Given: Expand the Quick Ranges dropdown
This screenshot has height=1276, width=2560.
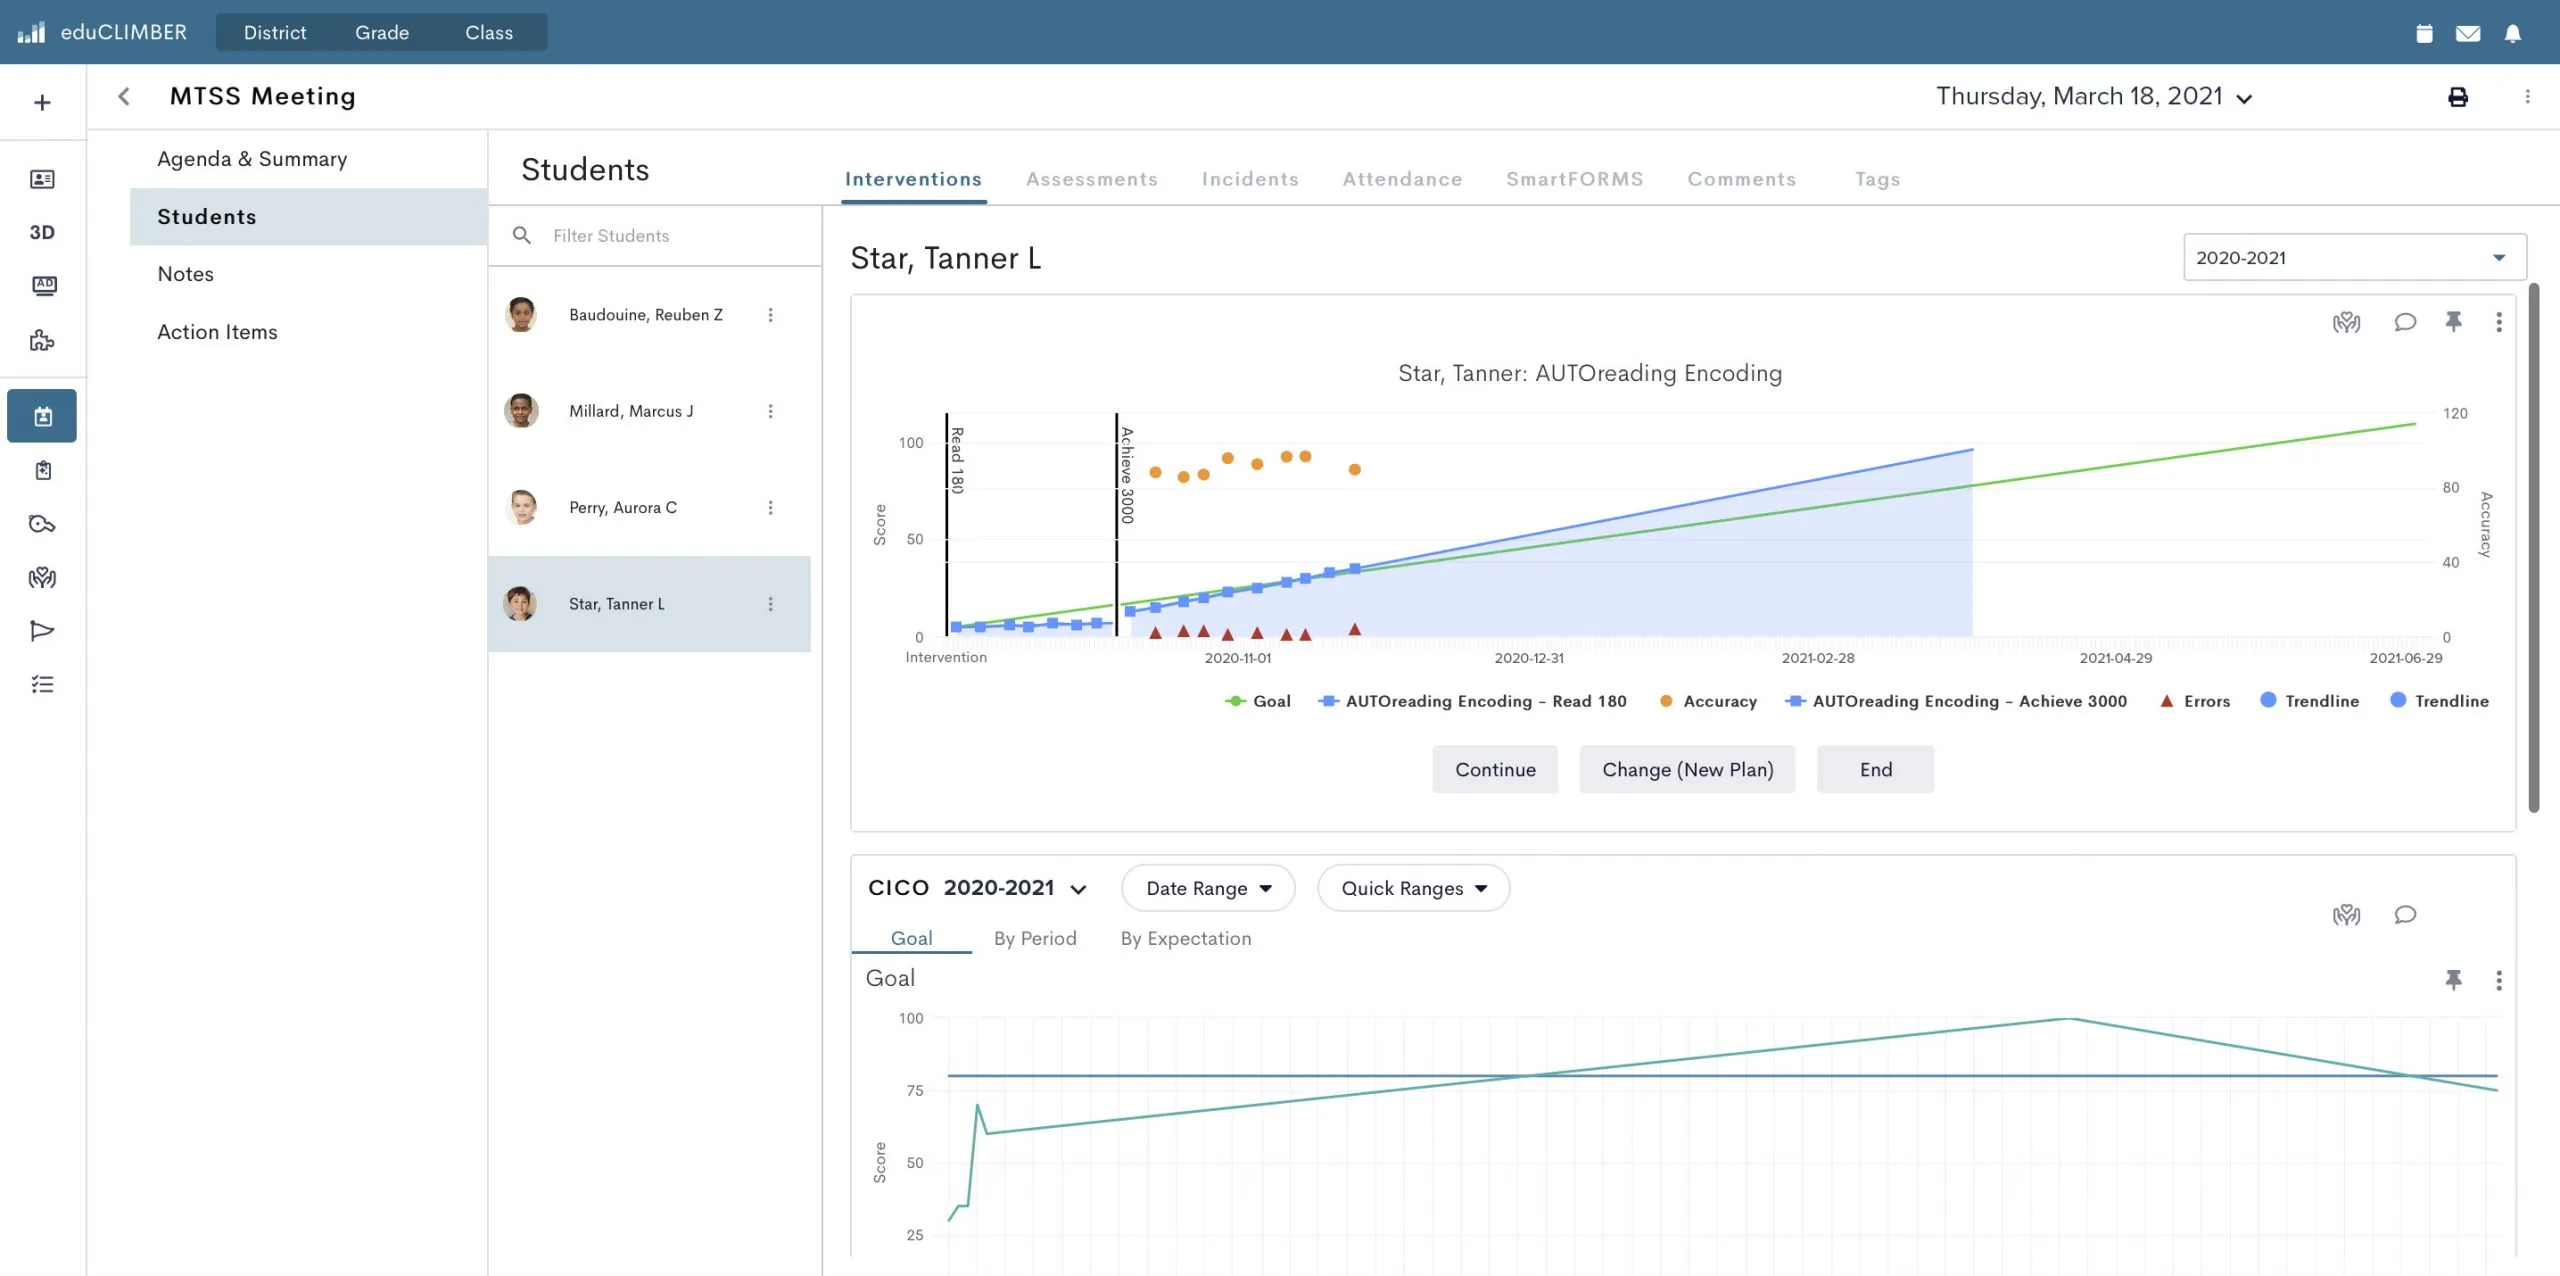Looking at the screenshot, I should point(1413,888).
